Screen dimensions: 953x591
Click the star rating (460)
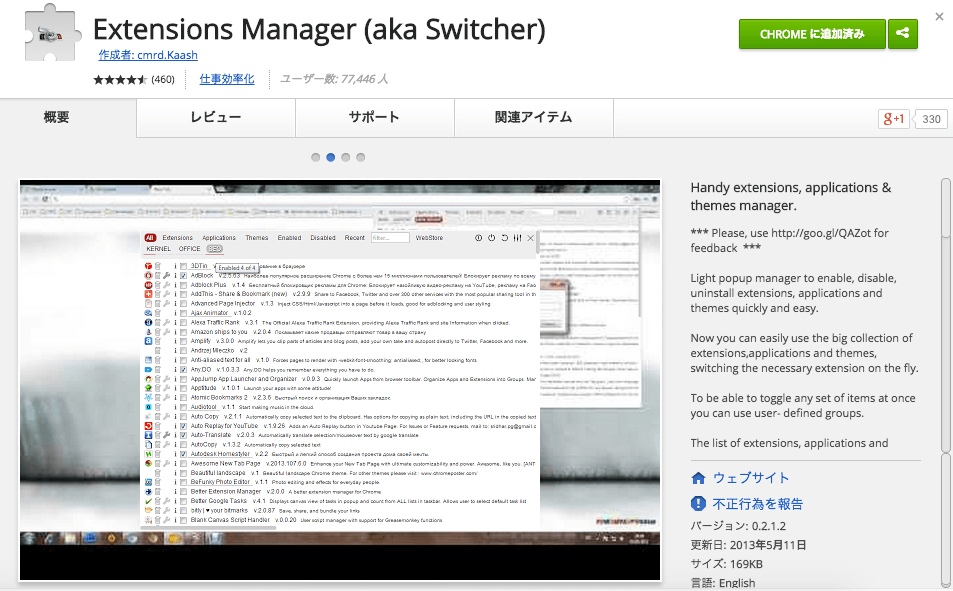(134, 79)
